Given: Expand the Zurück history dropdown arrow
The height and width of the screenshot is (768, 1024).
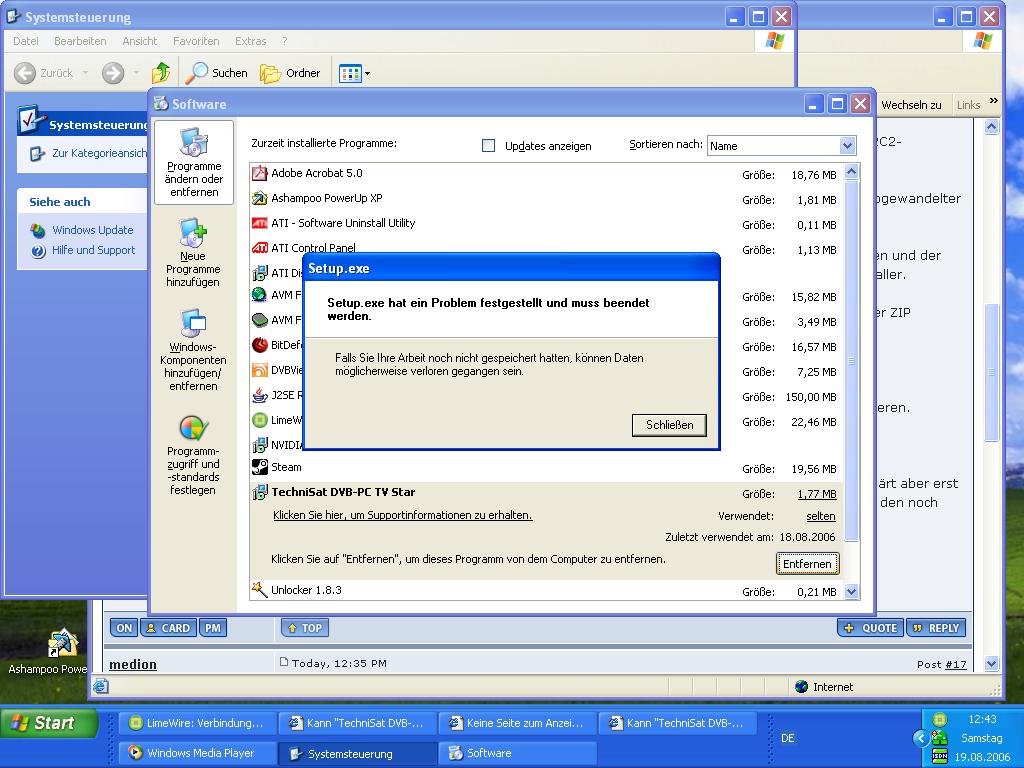Looking at the screenshot, I should click(x=85, y=73).
